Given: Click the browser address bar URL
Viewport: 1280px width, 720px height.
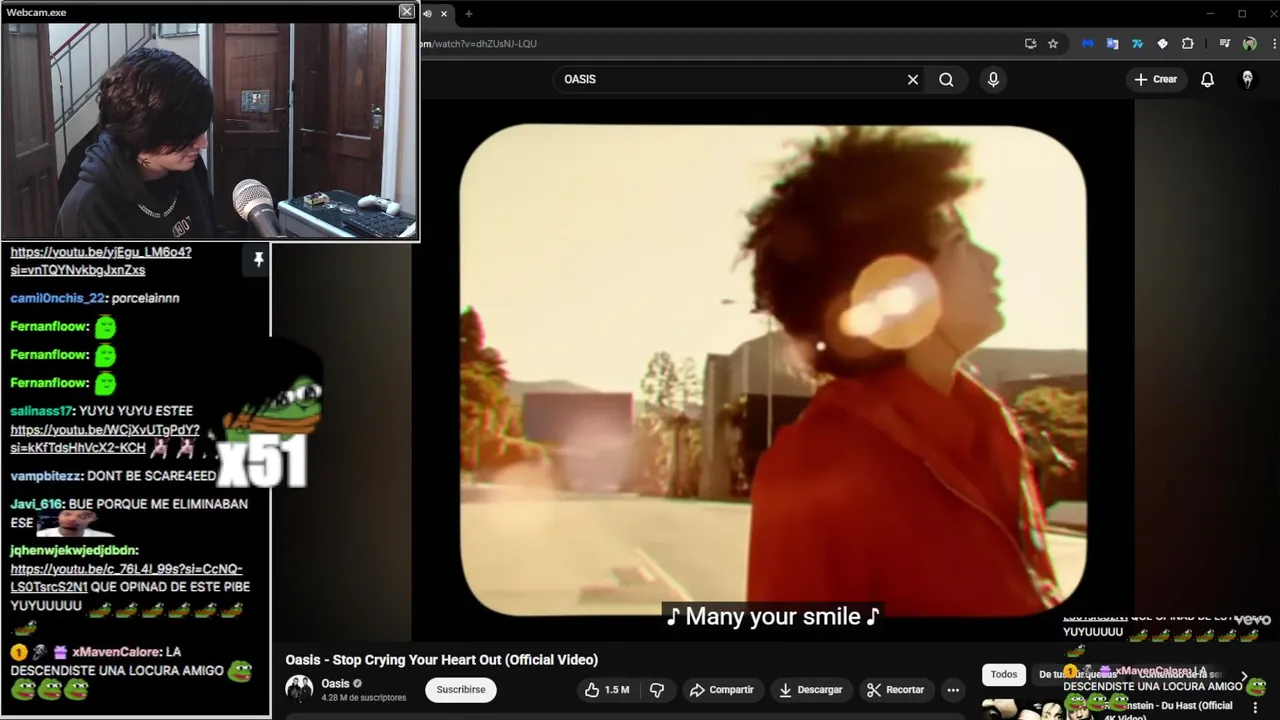Looking at the screenshot, I should tap(478, 44).
